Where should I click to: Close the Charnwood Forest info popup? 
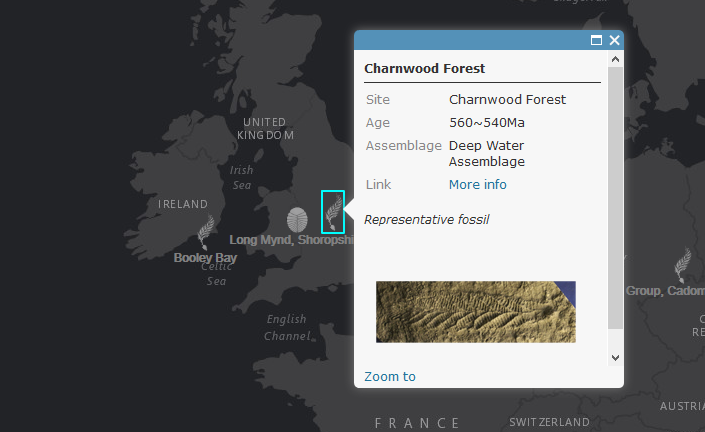(x=614, y=40)
